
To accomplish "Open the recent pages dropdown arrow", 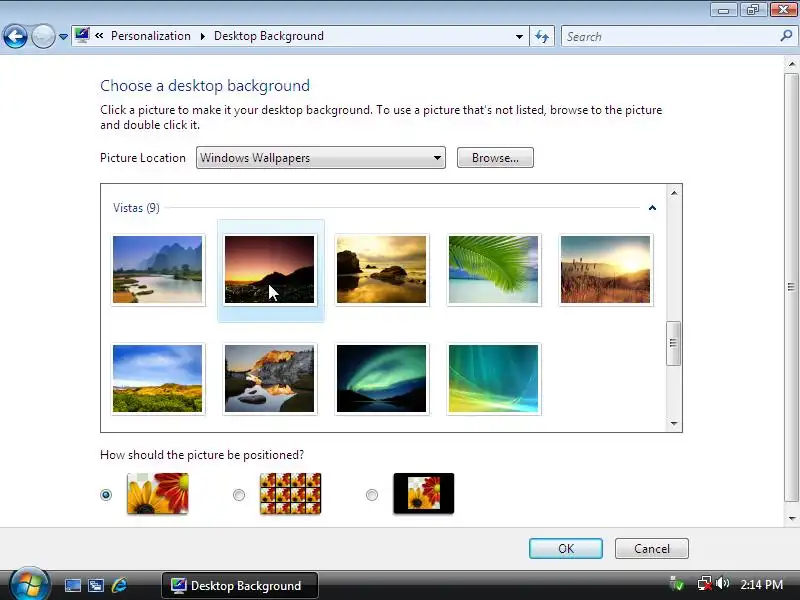I will click(63, 37).
